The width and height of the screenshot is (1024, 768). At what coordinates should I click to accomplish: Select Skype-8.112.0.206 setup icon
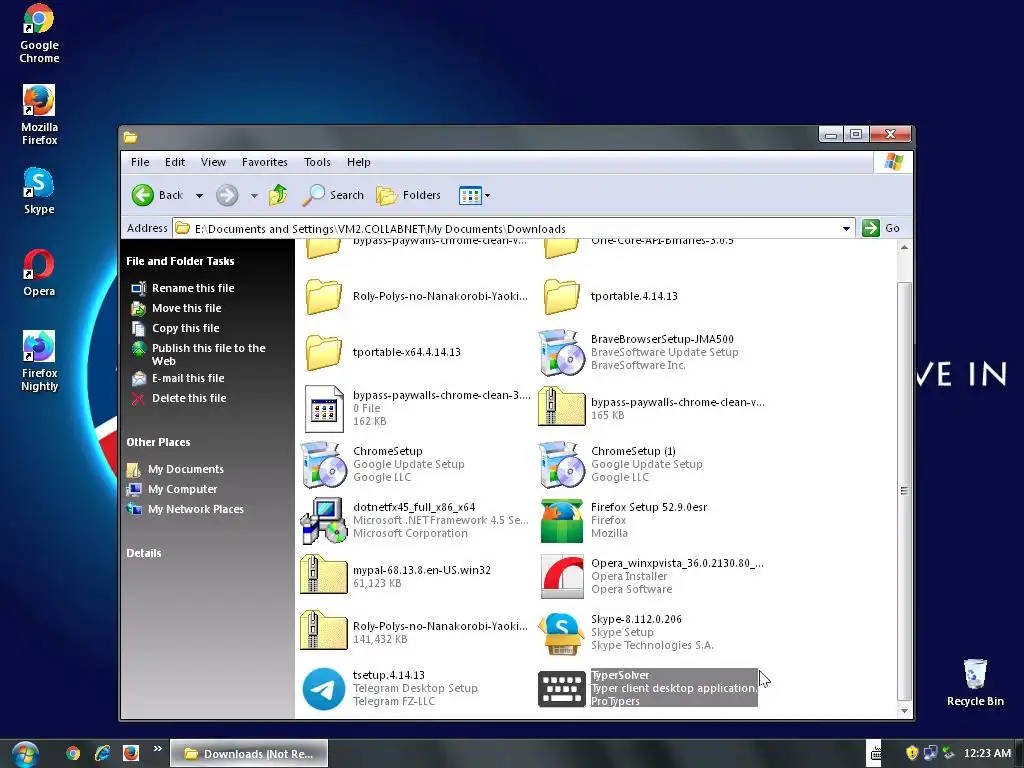(561, 633)
